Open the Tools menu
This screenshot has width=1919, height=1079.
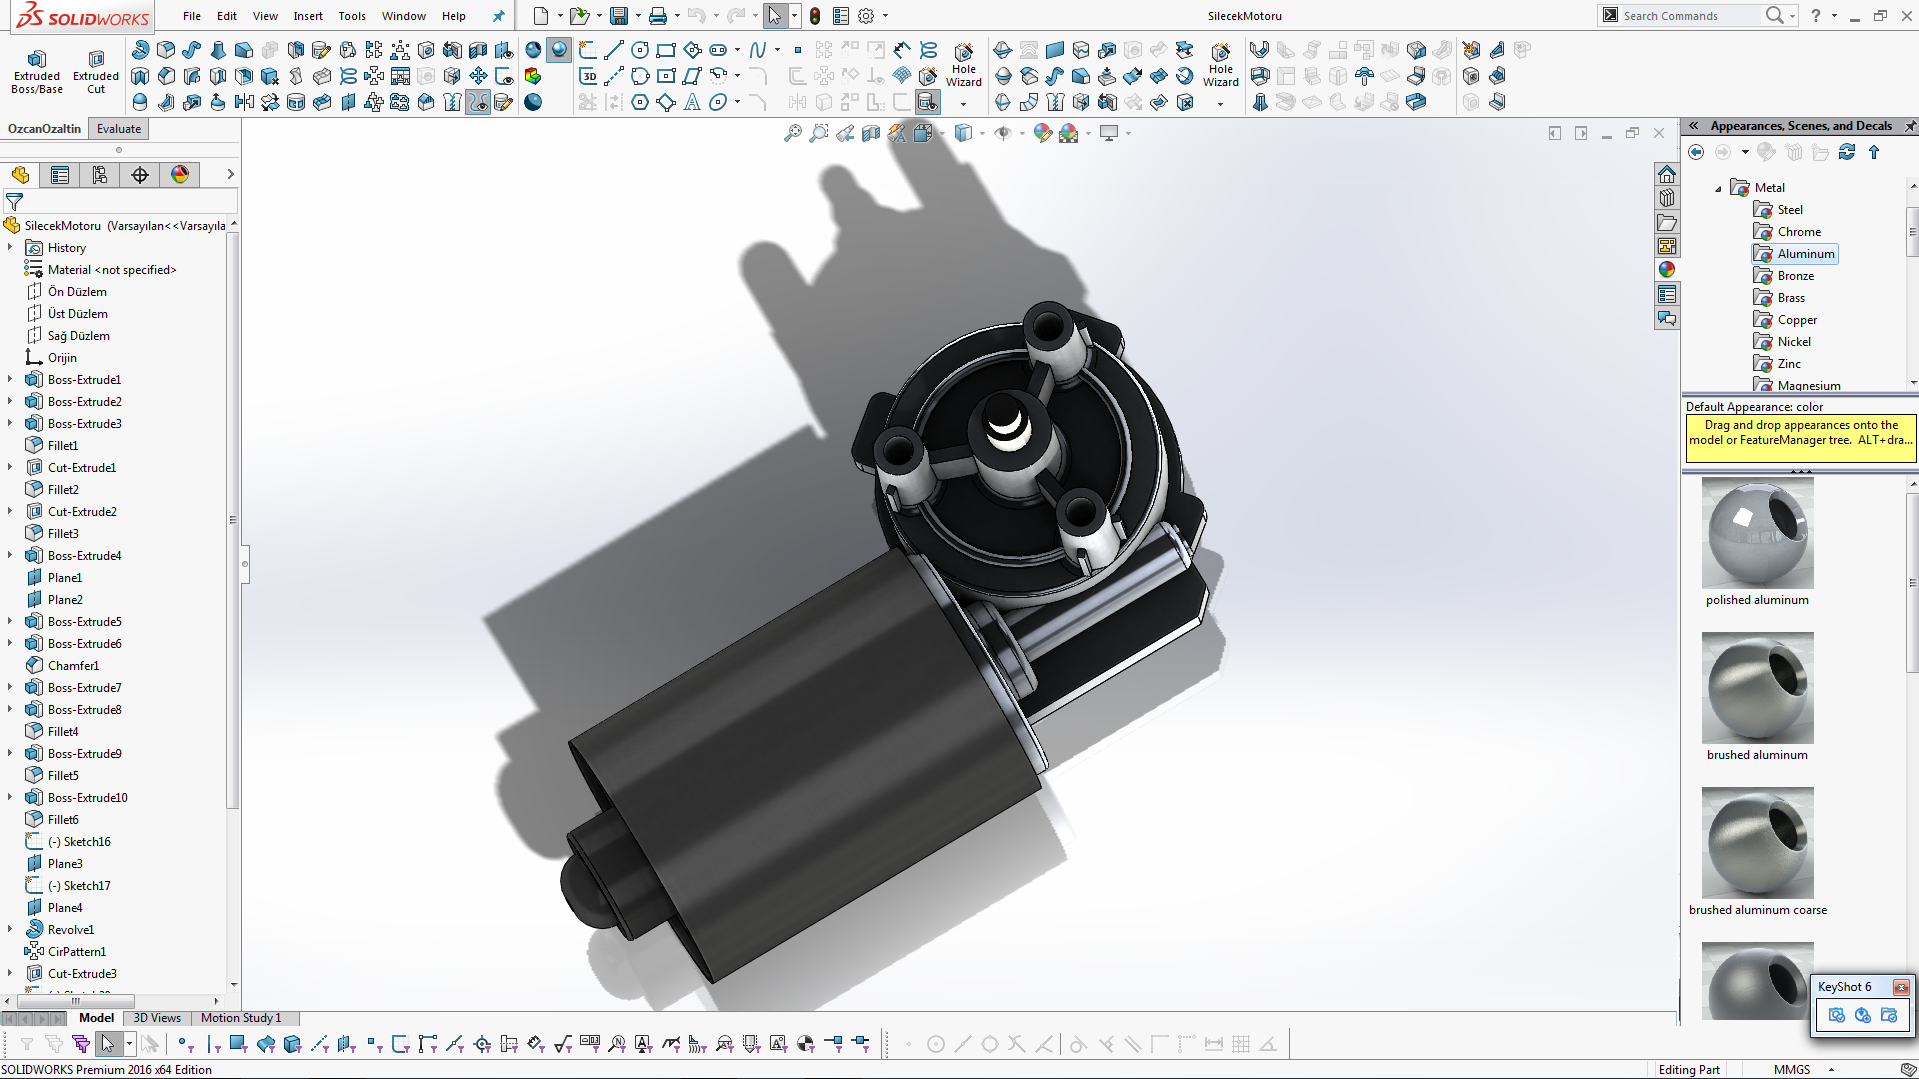click(352, 16)
